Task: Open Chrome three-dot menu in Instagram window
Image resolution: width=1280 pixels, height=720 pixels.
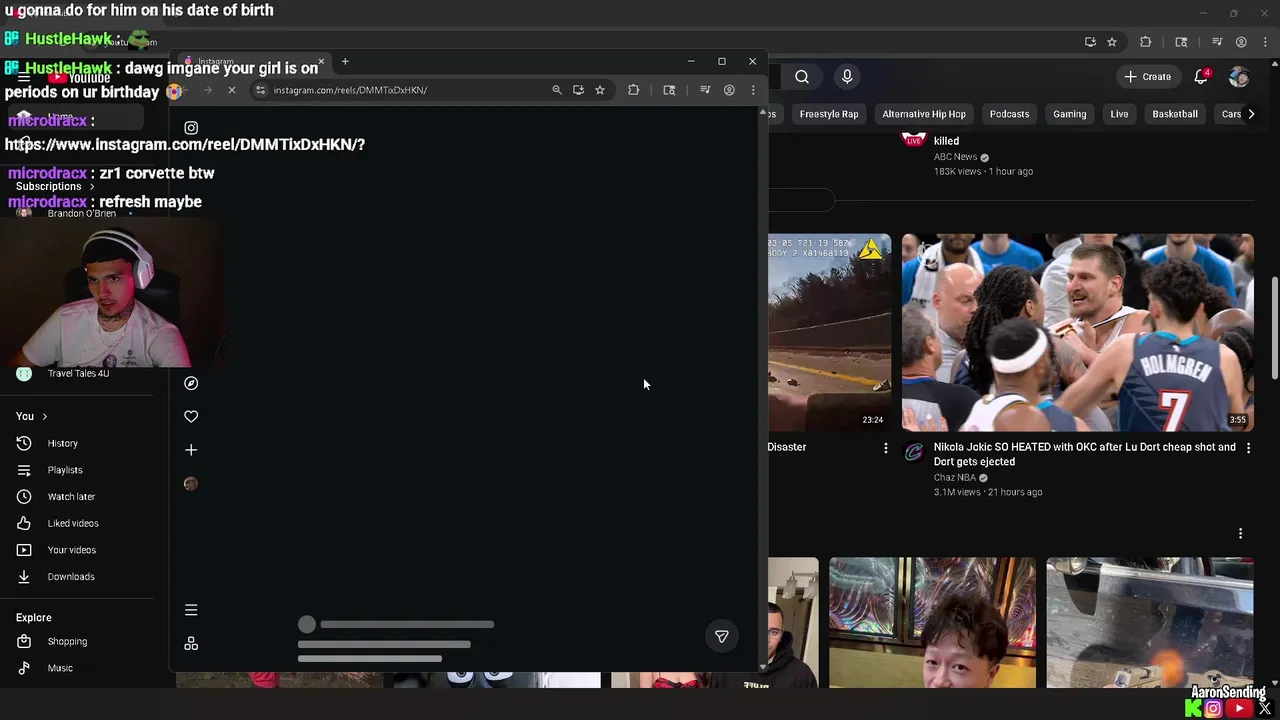Action: click(x=753, y=90)
